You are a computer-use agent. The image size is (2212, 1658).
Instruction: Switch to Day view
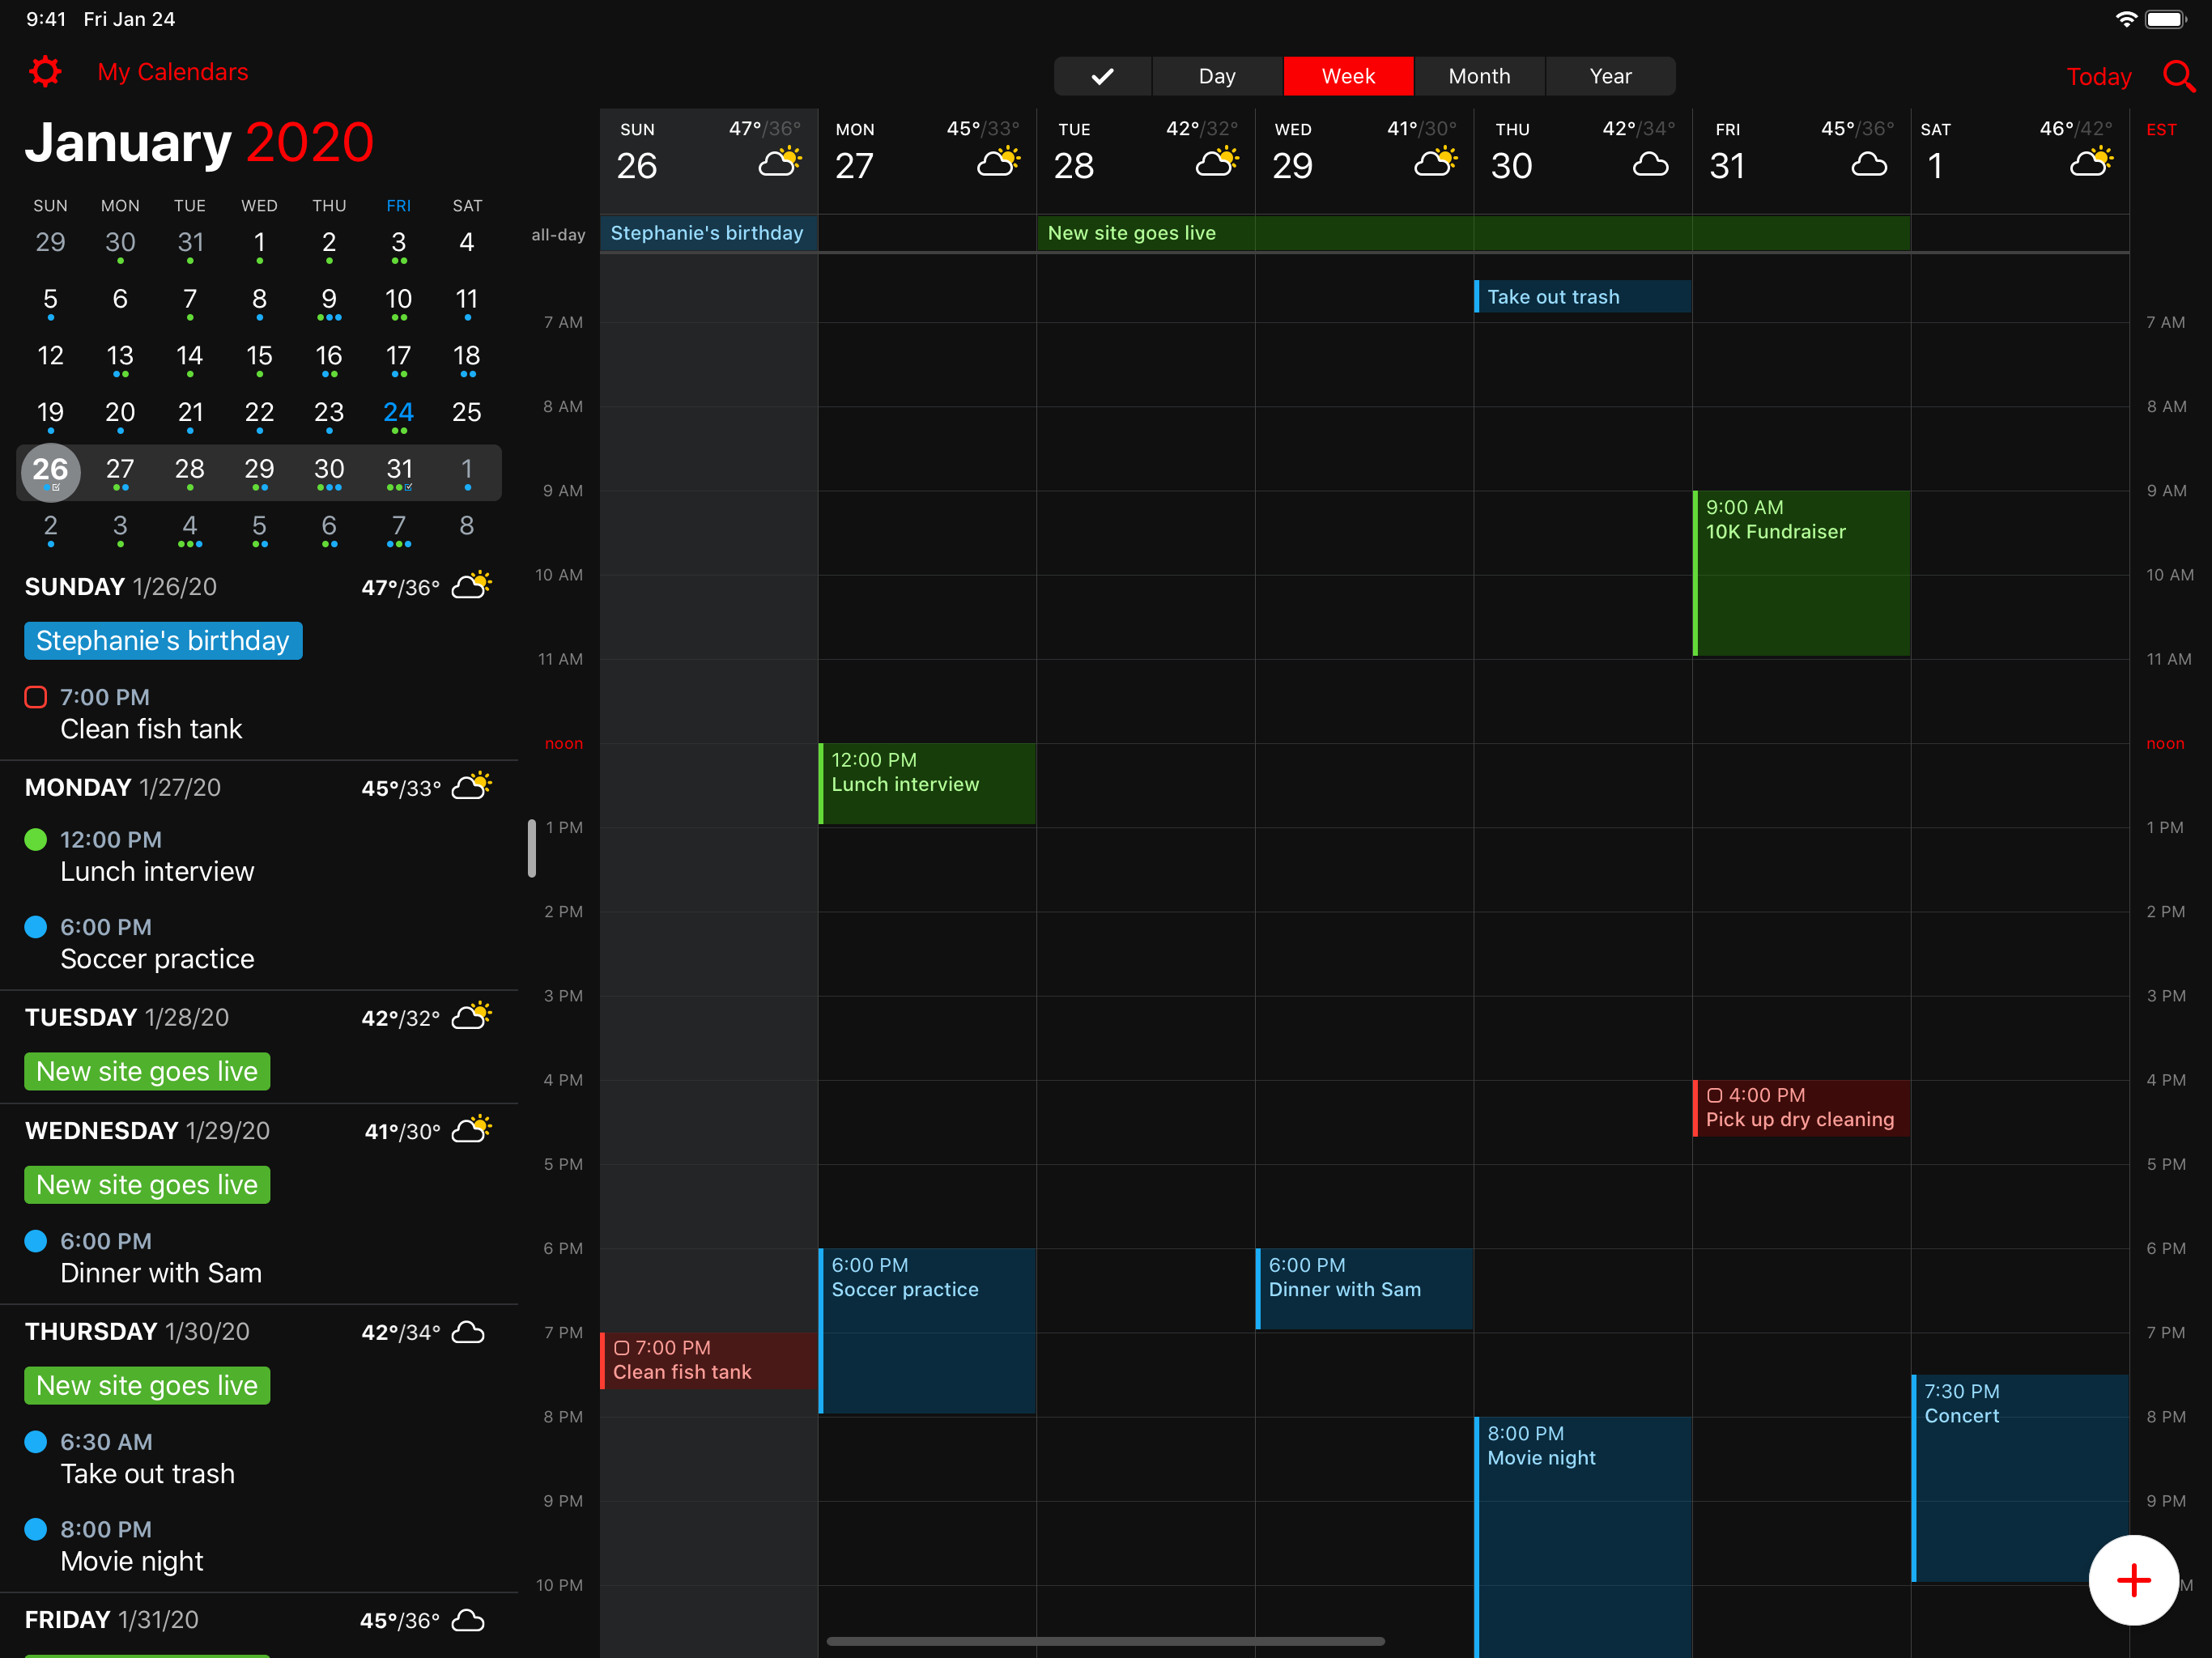click(x=1216, y=75)
